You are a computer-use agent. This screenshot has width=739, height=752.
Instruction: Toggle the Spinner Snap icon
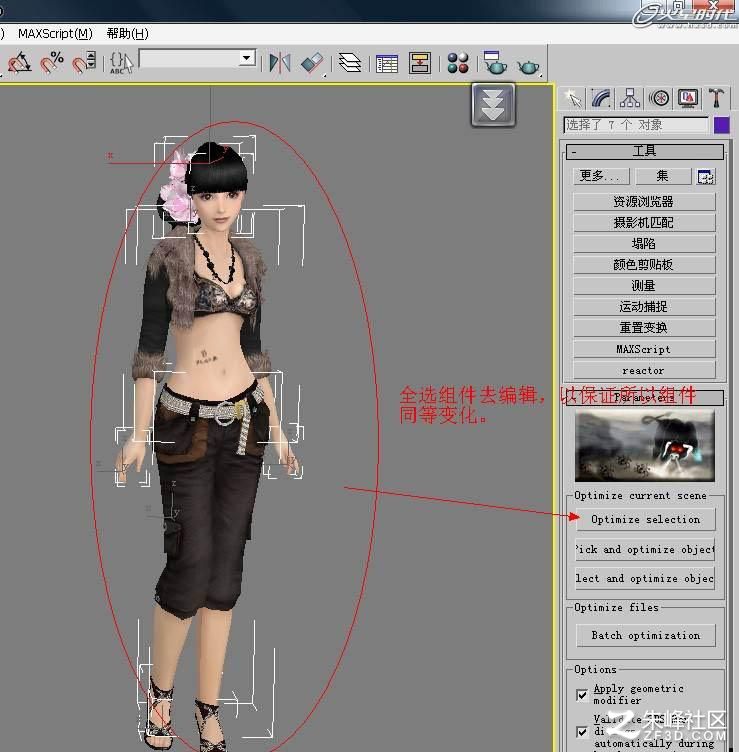(x=84, y=62)
